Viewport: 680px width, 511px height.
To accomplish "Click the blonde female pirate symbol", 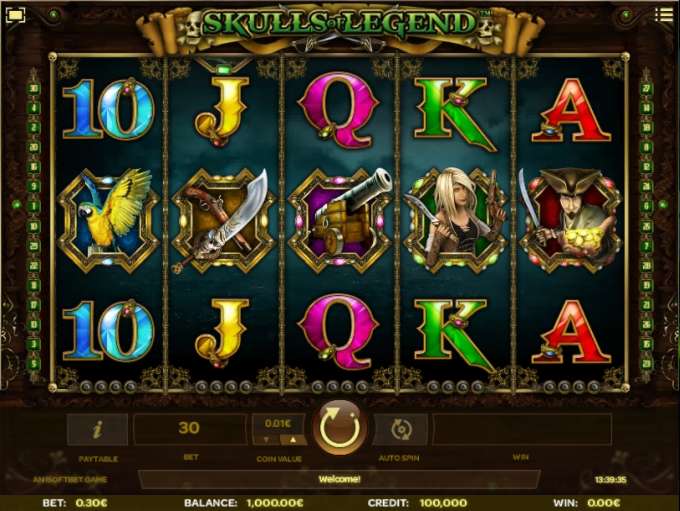I will tap(455, 220).
